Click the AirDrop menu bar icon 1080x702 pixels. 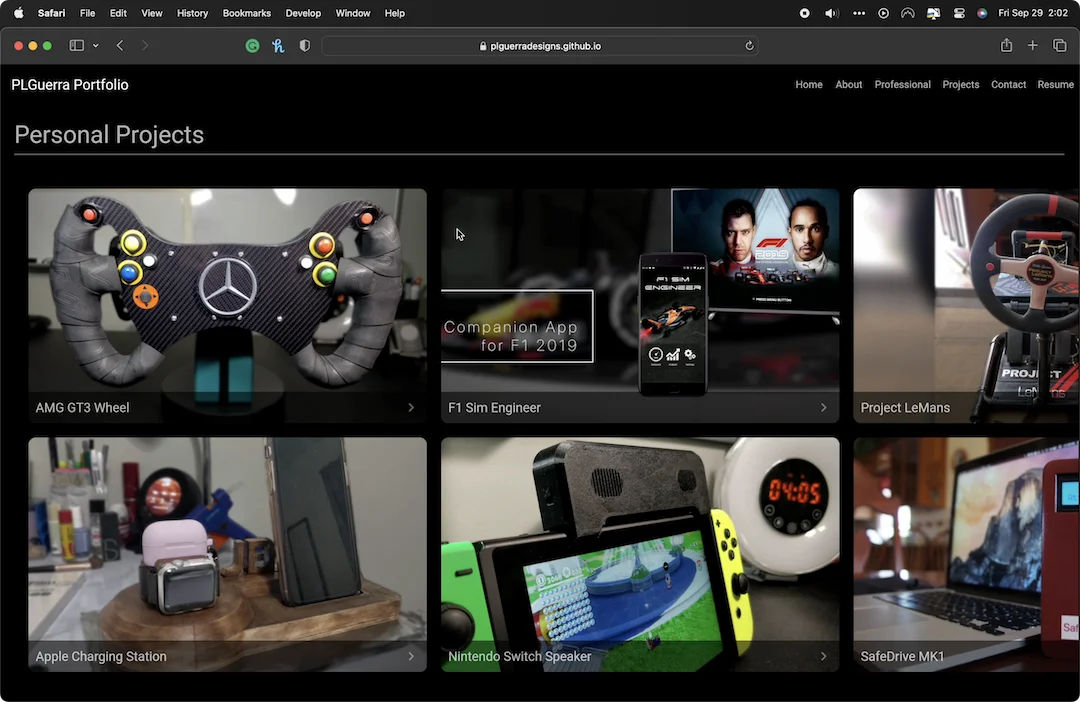coord(908,13)
